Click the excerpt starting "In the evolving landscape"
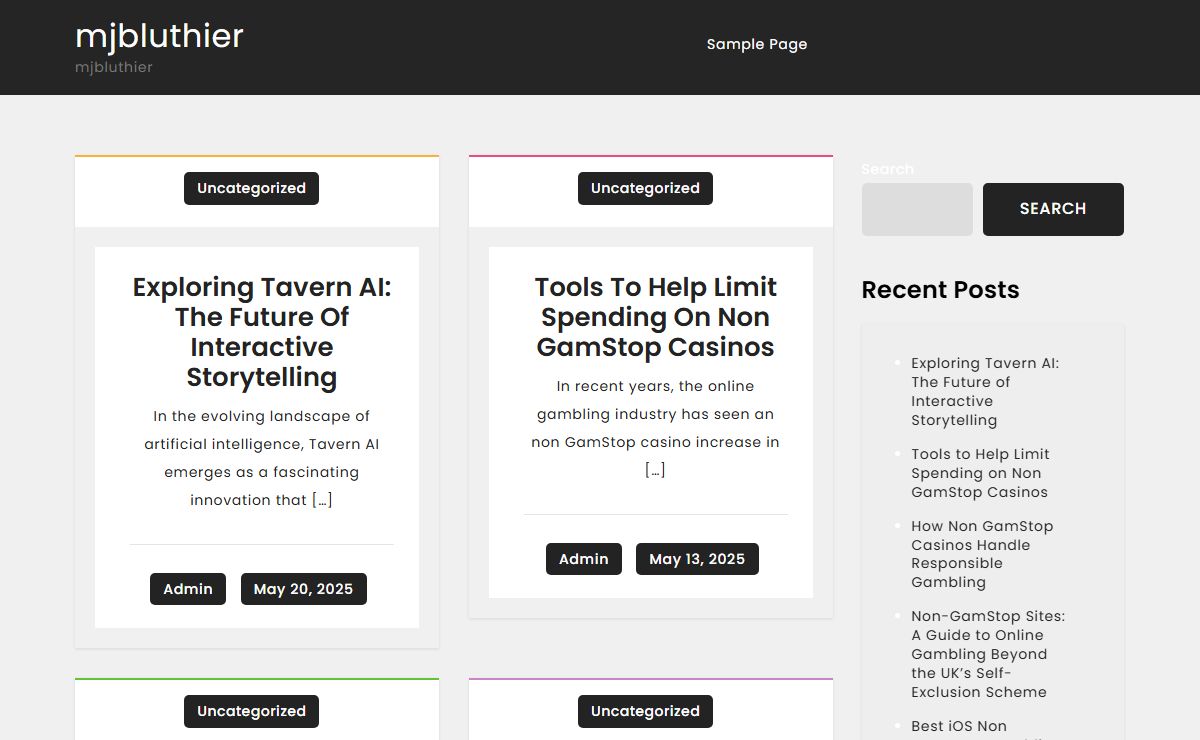The height and width of the screenshot is (740, 1200). pos(261,458)
